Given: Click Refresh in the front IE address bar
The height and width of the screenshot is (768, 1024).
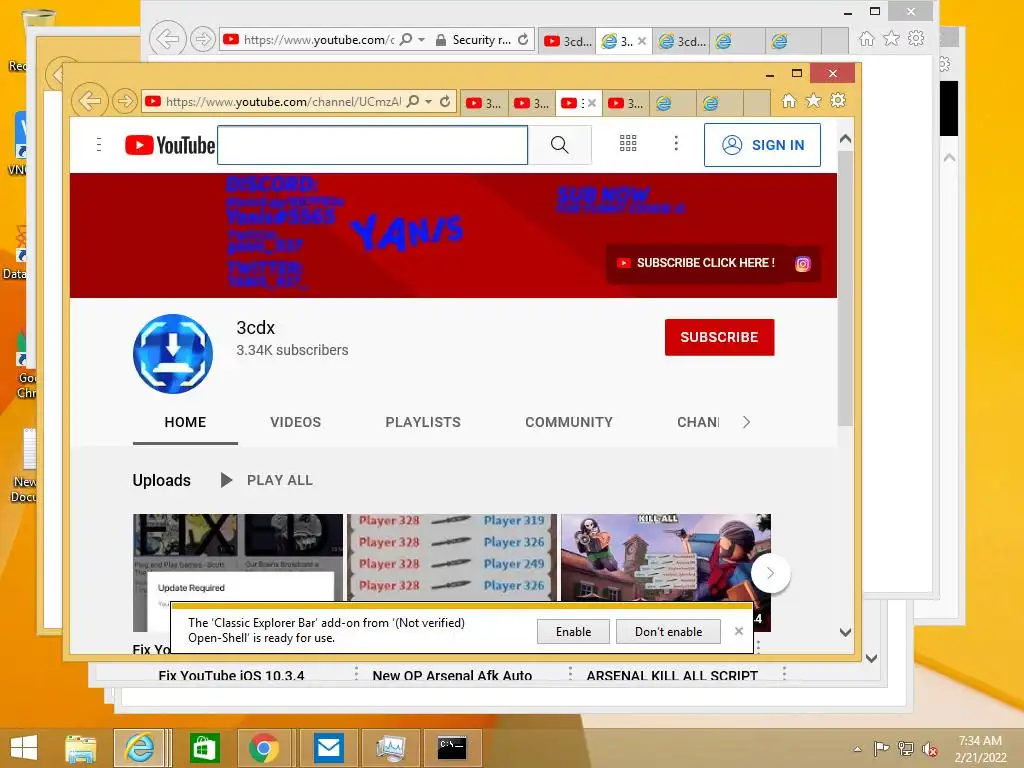Looking at the screenshot, I should 445,101.
